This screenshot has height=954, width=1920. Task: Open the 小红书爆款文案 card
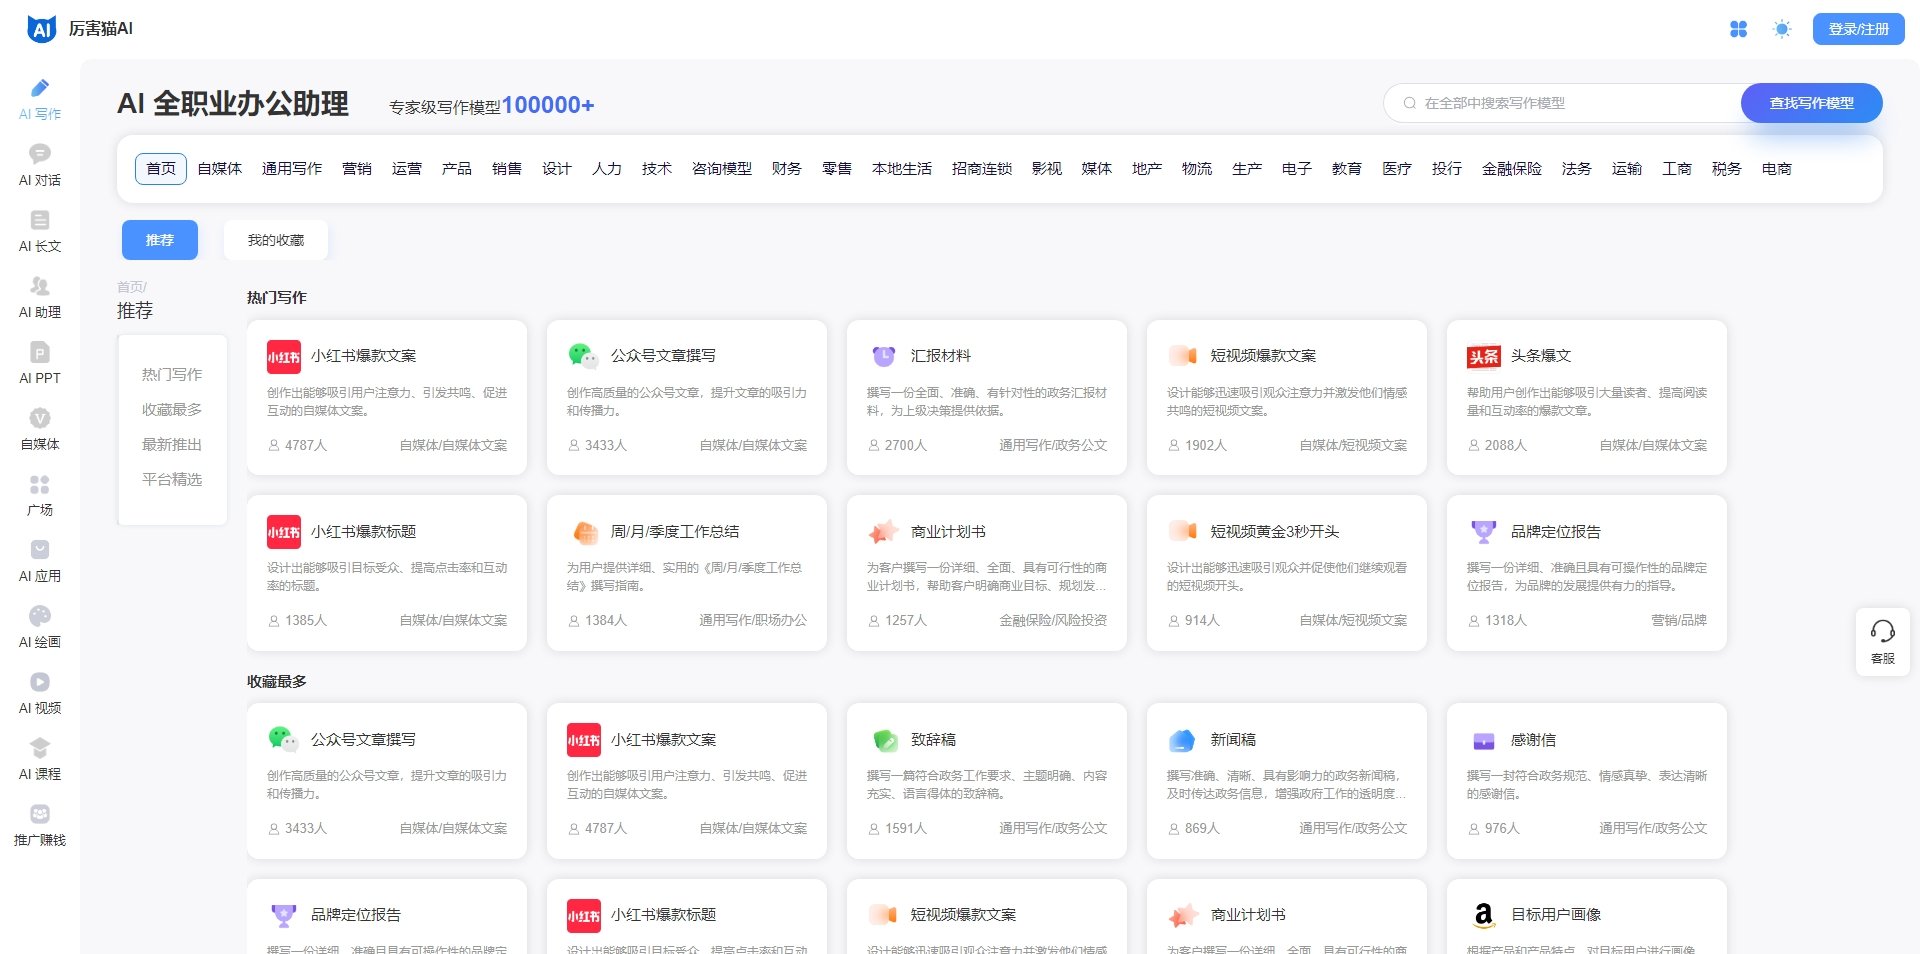(386, 395)
